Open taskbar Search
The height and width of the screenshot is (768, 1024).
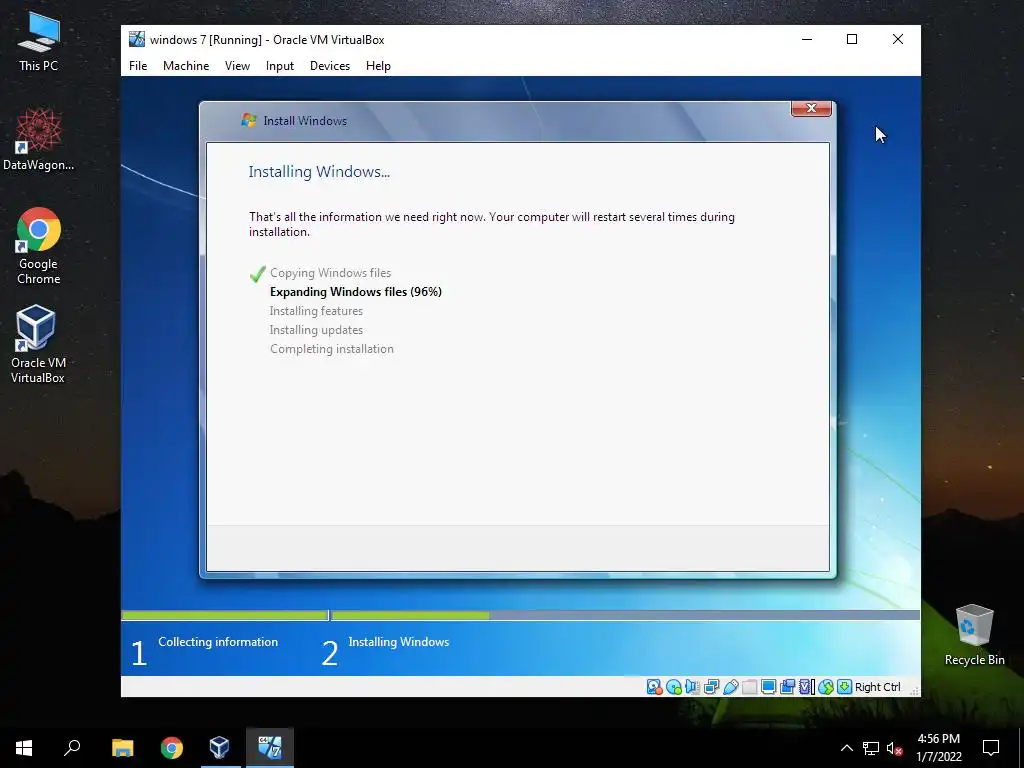tap(72, 748)
